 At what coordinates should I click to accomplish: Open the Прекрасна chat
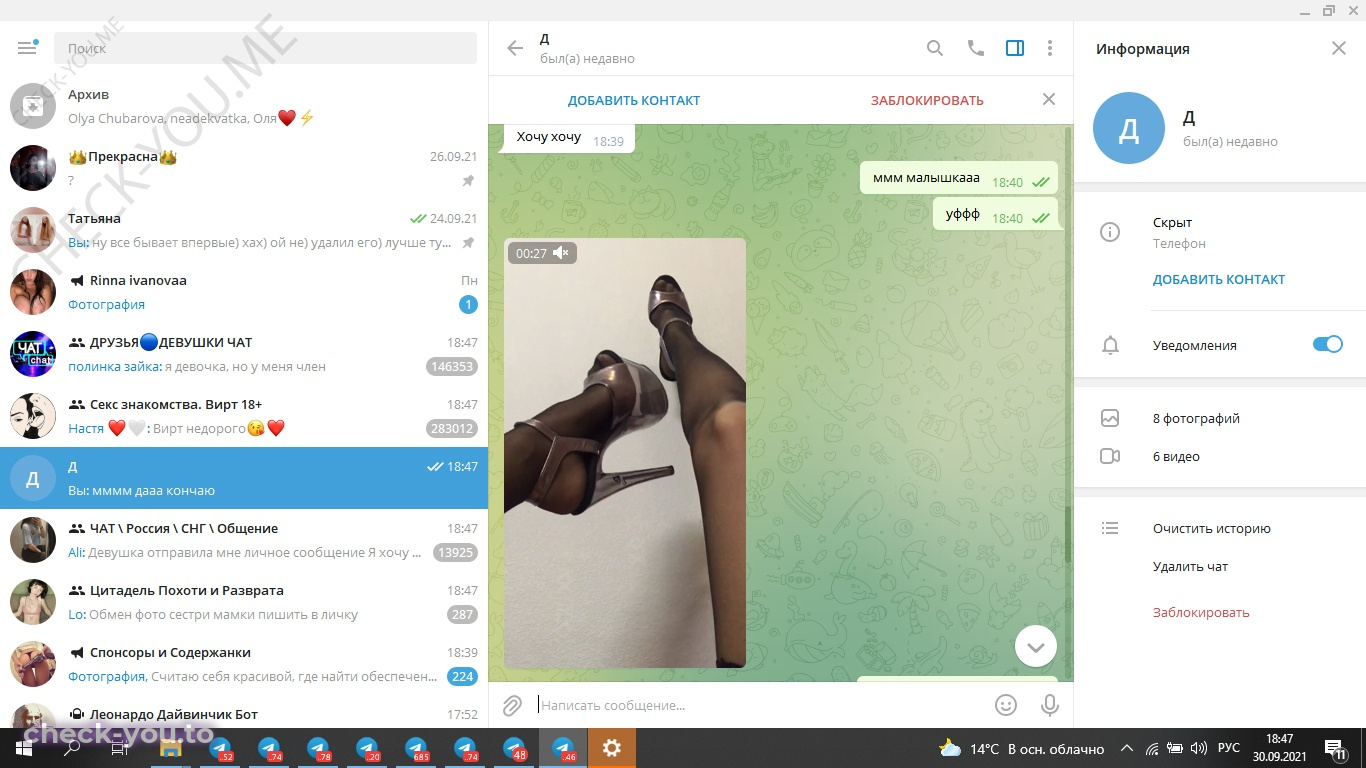(x=244, y=168)
